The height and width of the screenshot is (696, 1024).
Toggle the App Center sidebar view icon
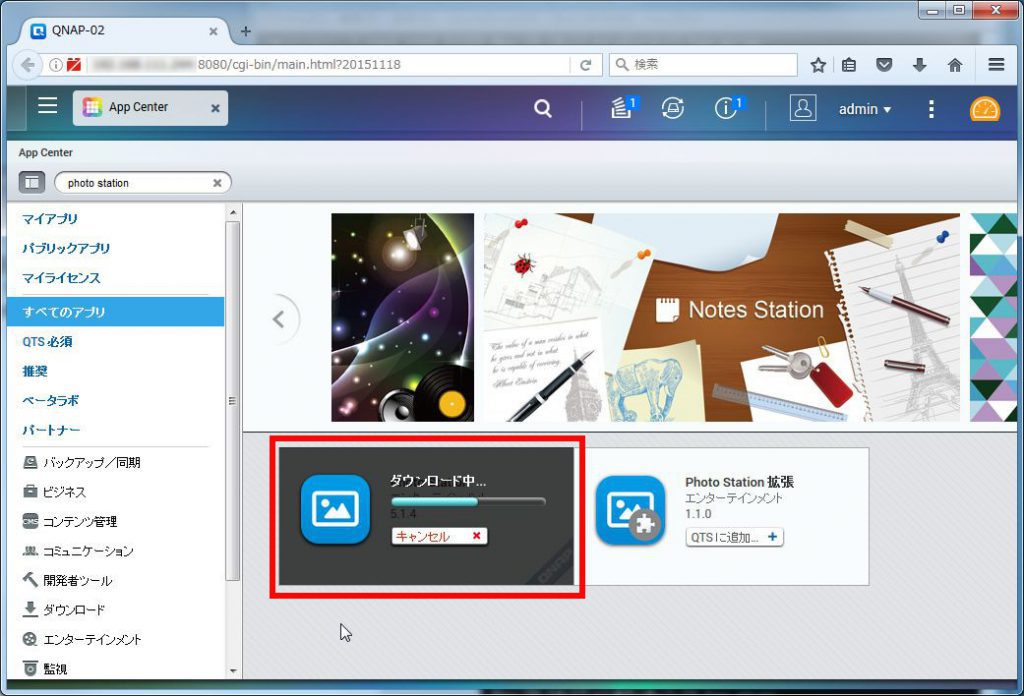(31, 183)
